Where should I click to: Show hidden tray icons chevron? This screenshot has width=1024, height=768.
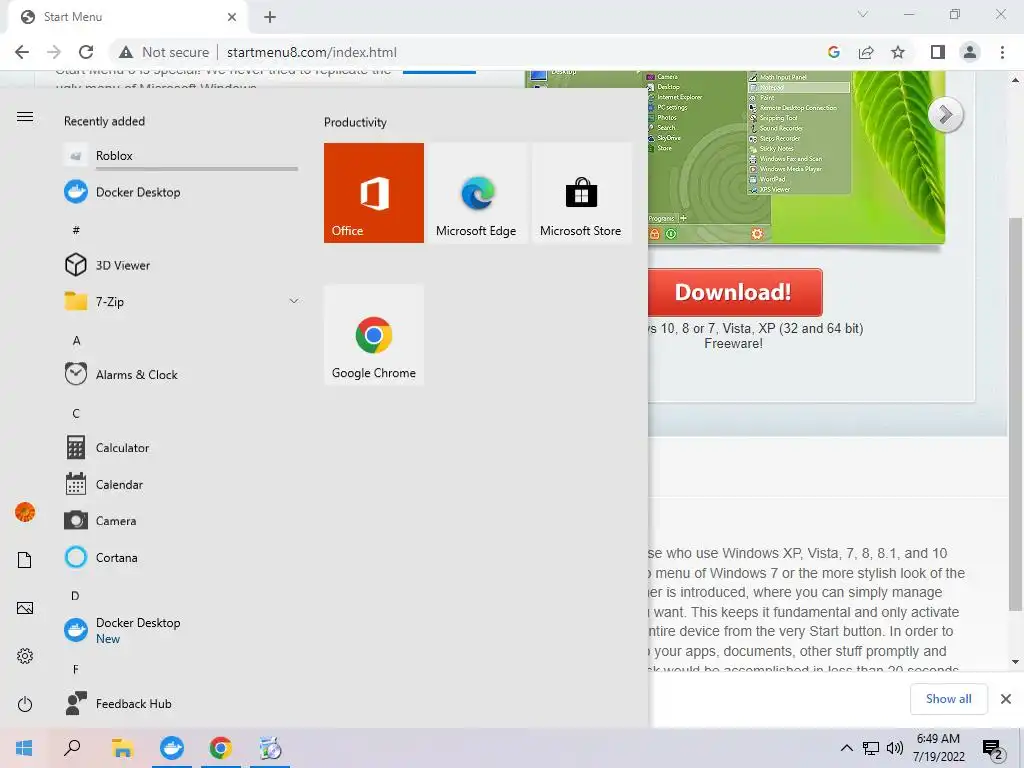(846, 748)
